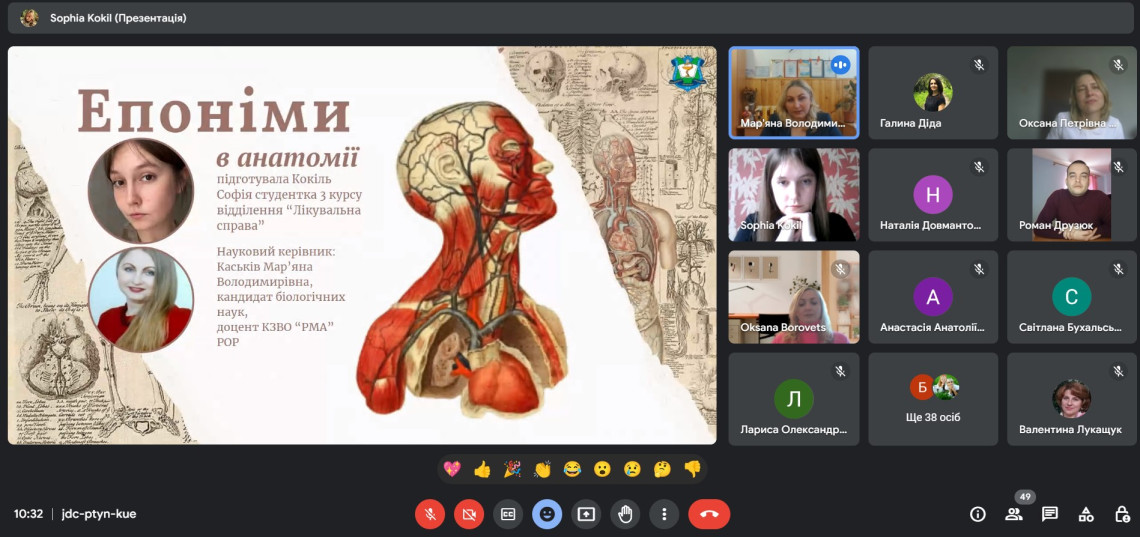Show the participants list icon

(x=1013, y=514)
